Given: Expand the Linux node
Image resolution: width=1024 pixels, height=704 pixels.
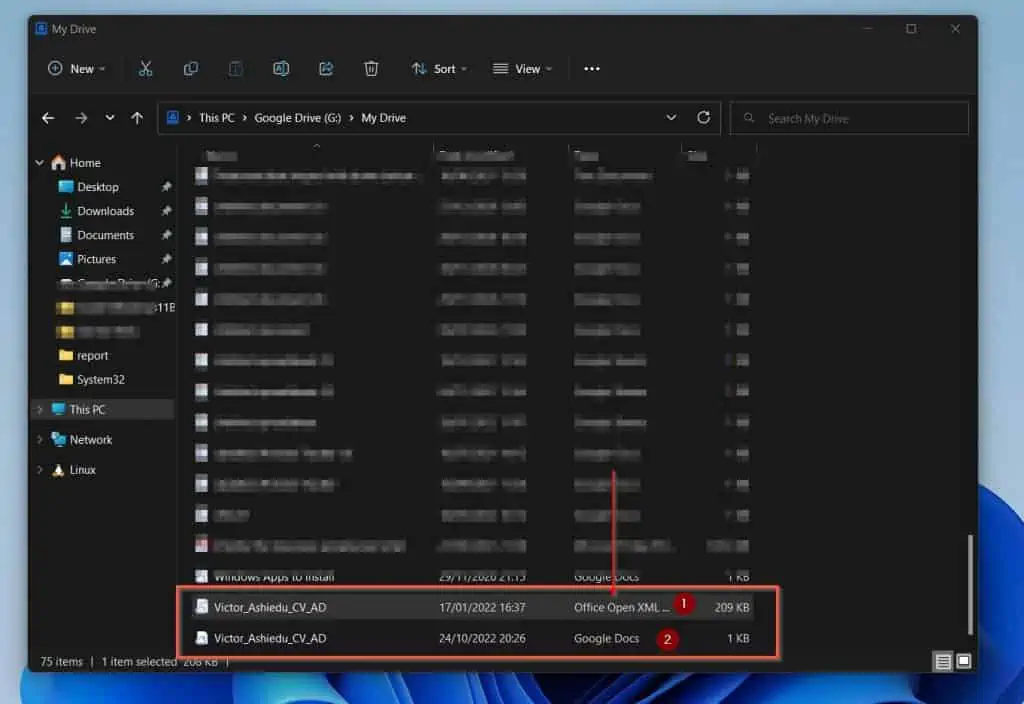Looking at the screenshot, I should 39,470.
